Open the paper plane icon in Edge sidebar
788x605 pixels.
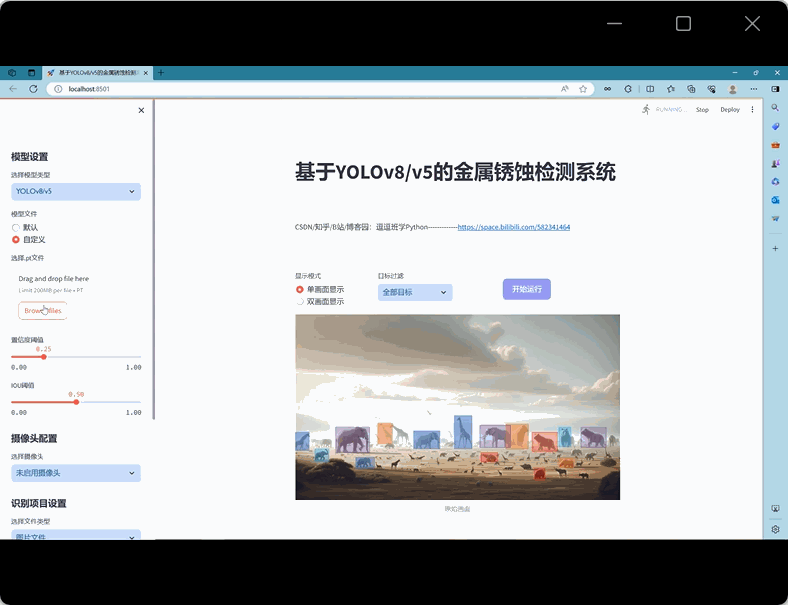click(775, 219)
